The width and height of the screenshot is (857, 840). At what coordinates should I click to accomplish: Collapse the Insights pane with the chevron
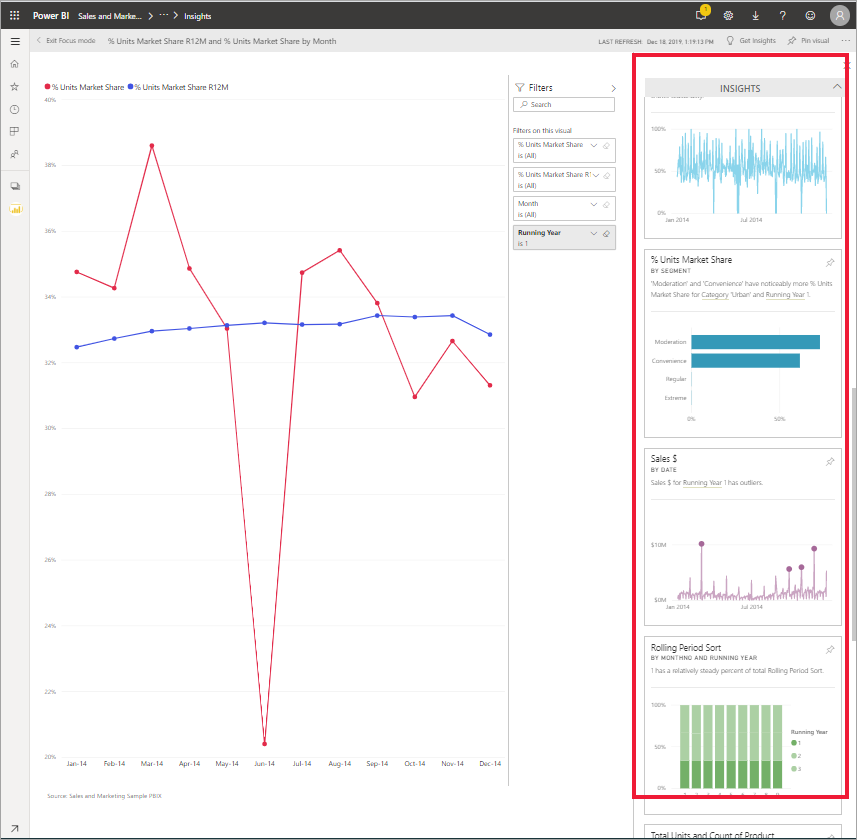tap(836, 86)
